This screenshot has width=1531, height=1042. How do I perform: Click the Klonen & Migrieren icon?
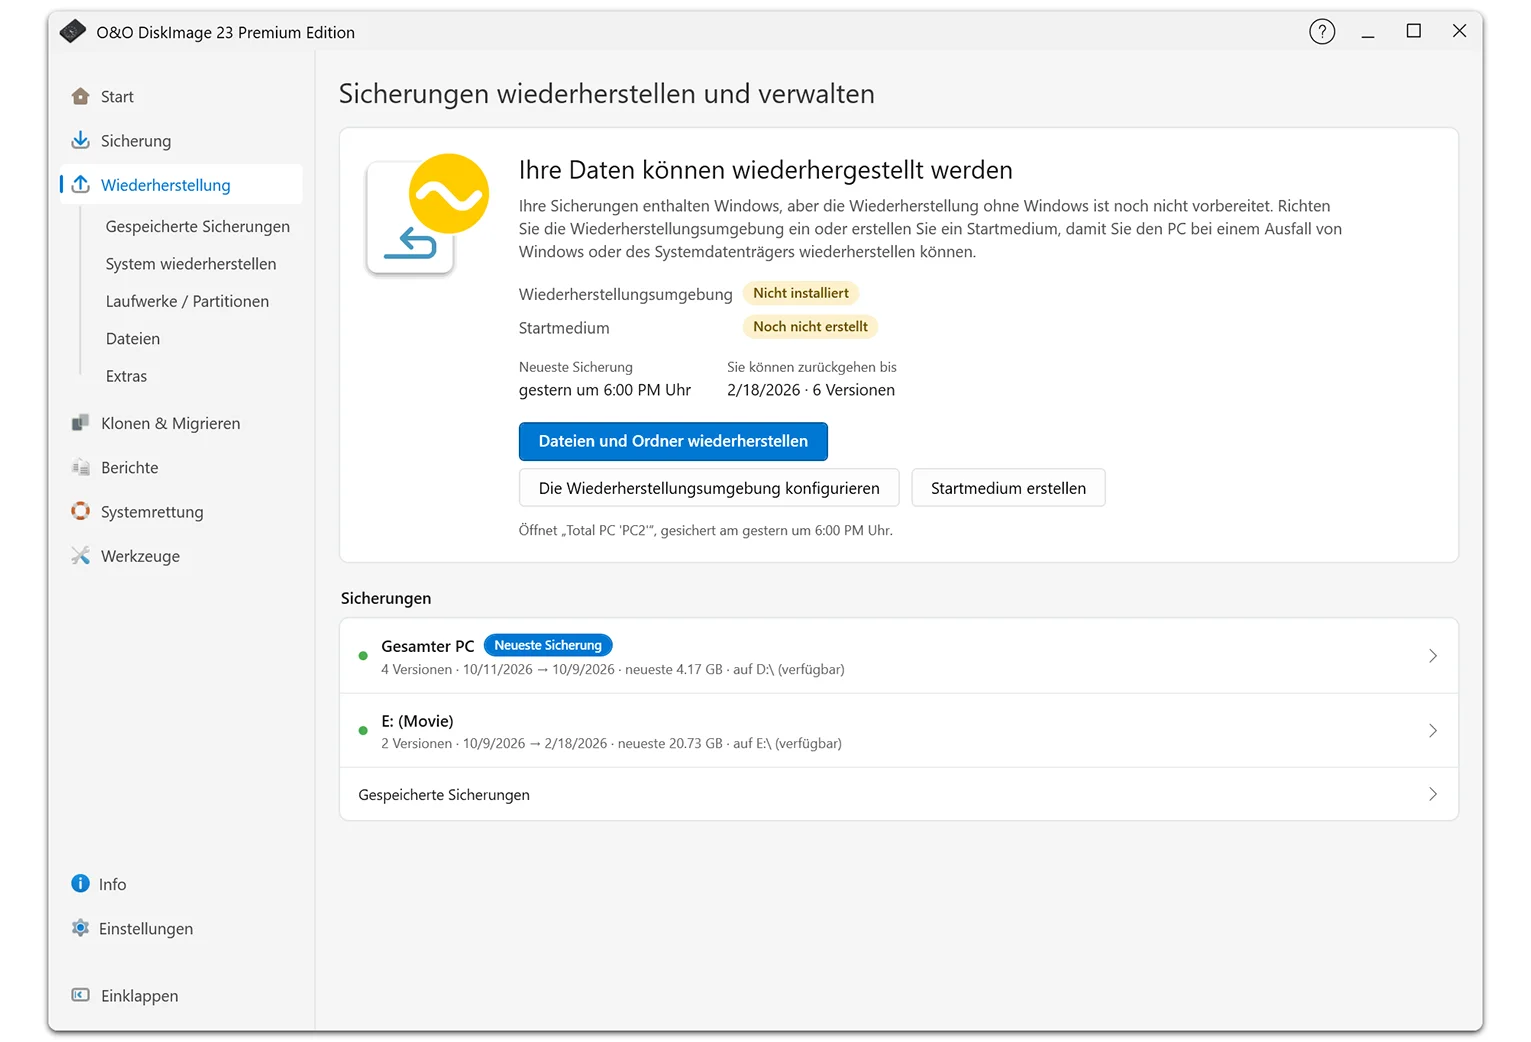pyautogui.click(x=81, y=423)
